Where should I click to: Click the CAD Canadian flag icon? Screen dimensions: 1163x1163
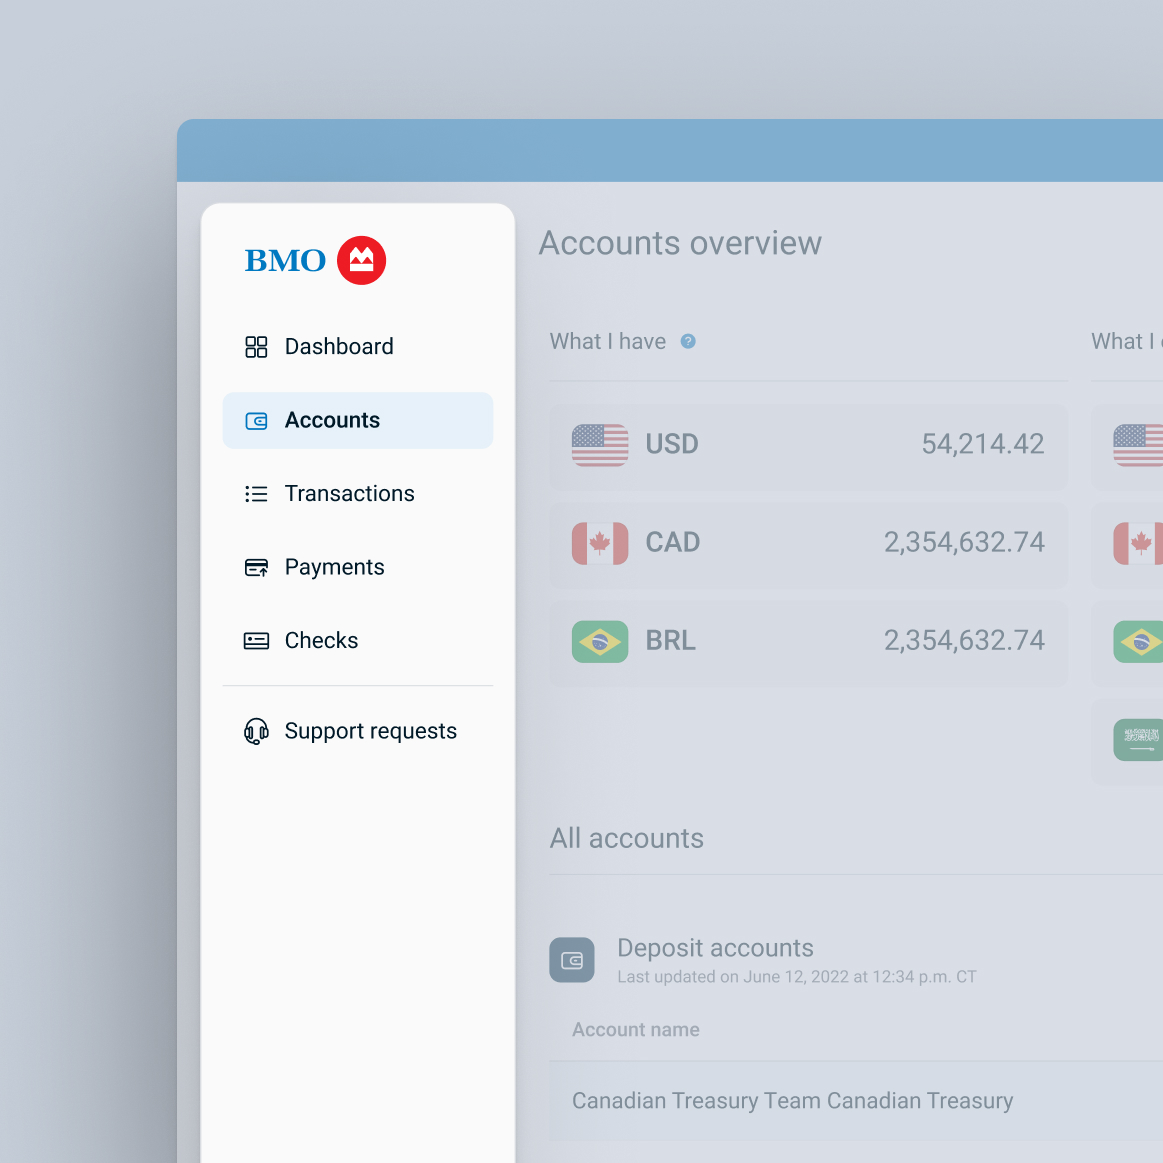click(x=599, y=543)
